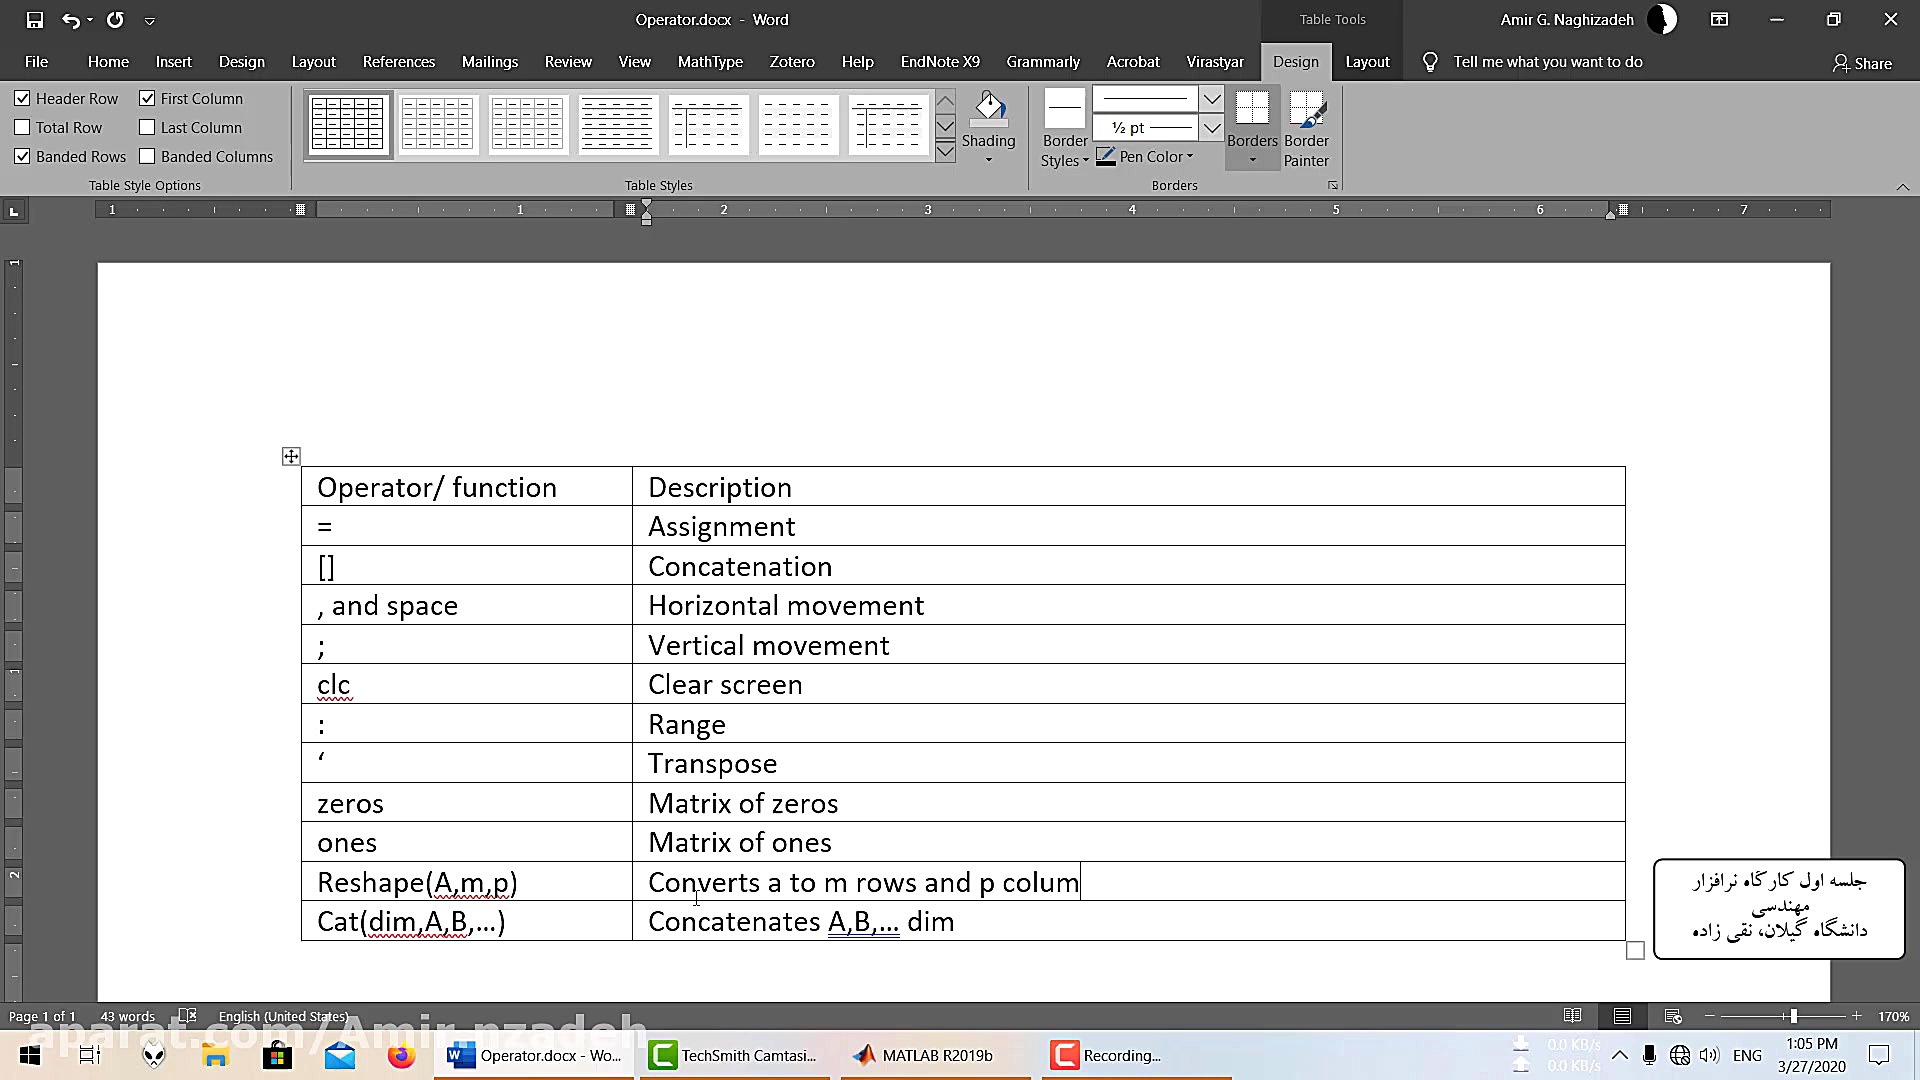Enable the Total Row checkbox
1920x1080 pixels.
(x=22, y=128)
